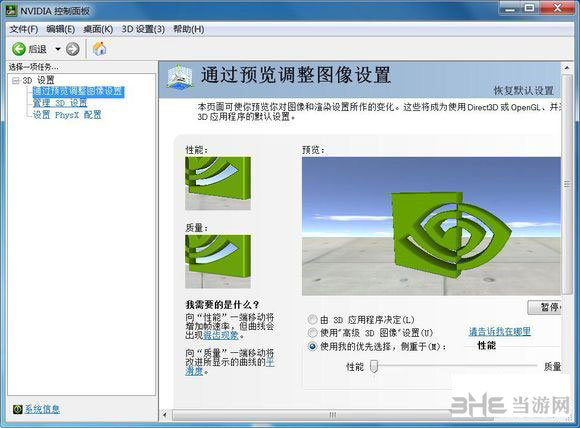Click the 锯齿现象 hyperlink
The width and height of the screenshot is (580, 428).
220,335
